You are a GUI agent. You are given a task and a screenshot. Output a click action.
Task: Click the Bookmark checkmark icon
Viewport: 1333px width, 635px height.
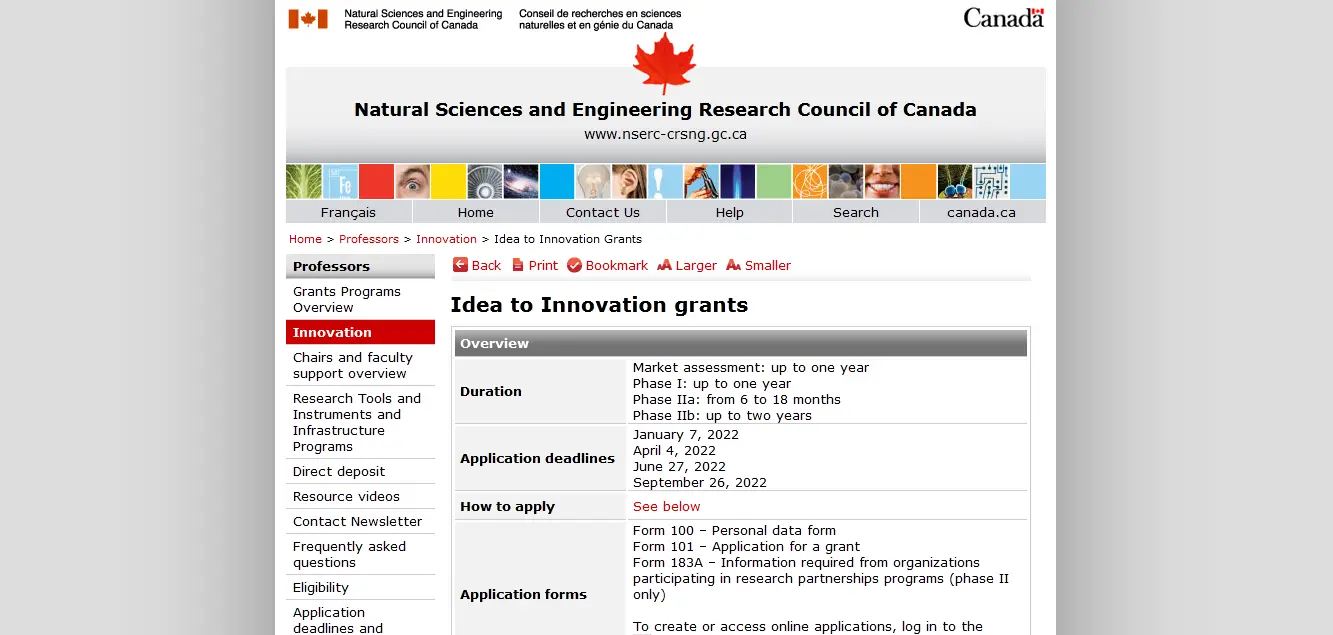[574, 265]
